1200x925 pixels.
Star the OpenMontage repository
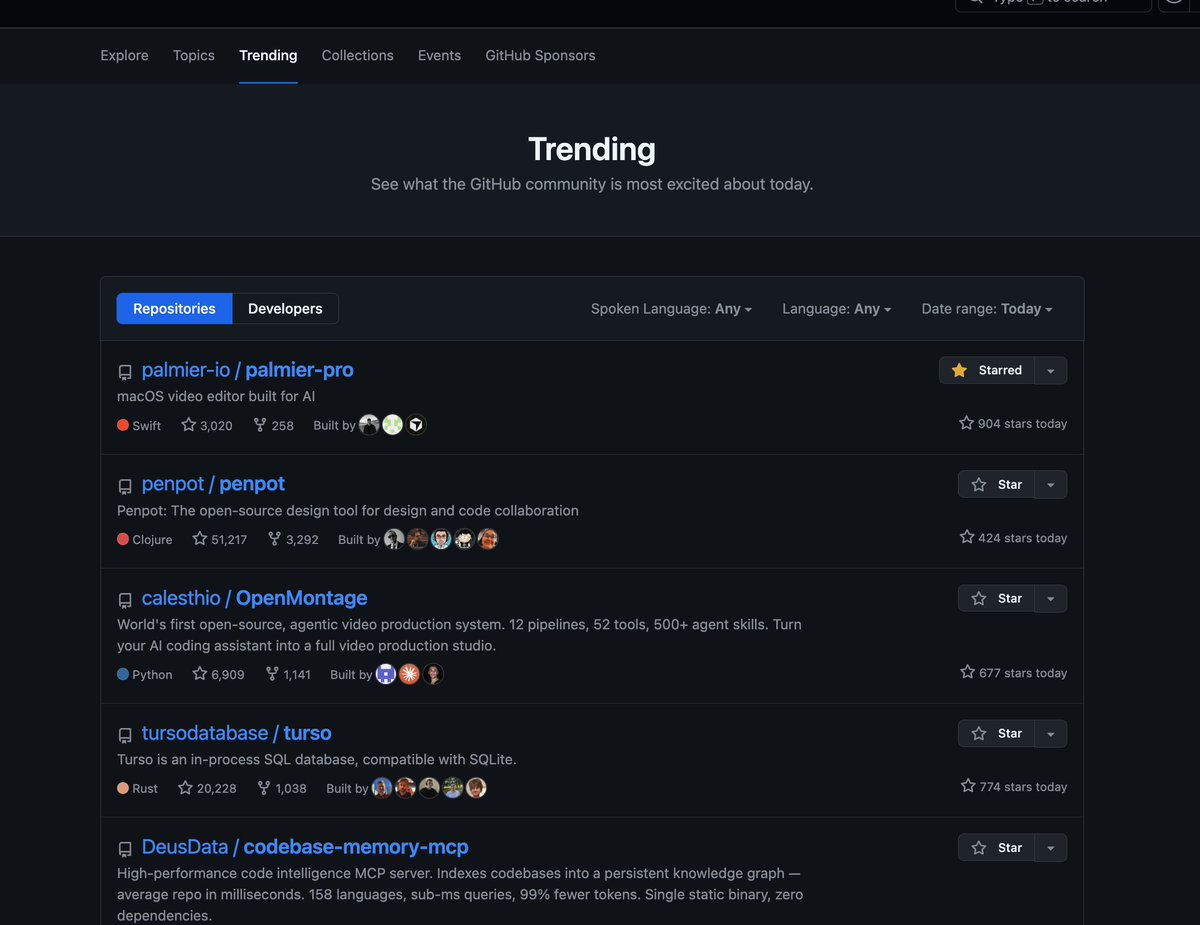pyautogui.click(x=997, y=598)
